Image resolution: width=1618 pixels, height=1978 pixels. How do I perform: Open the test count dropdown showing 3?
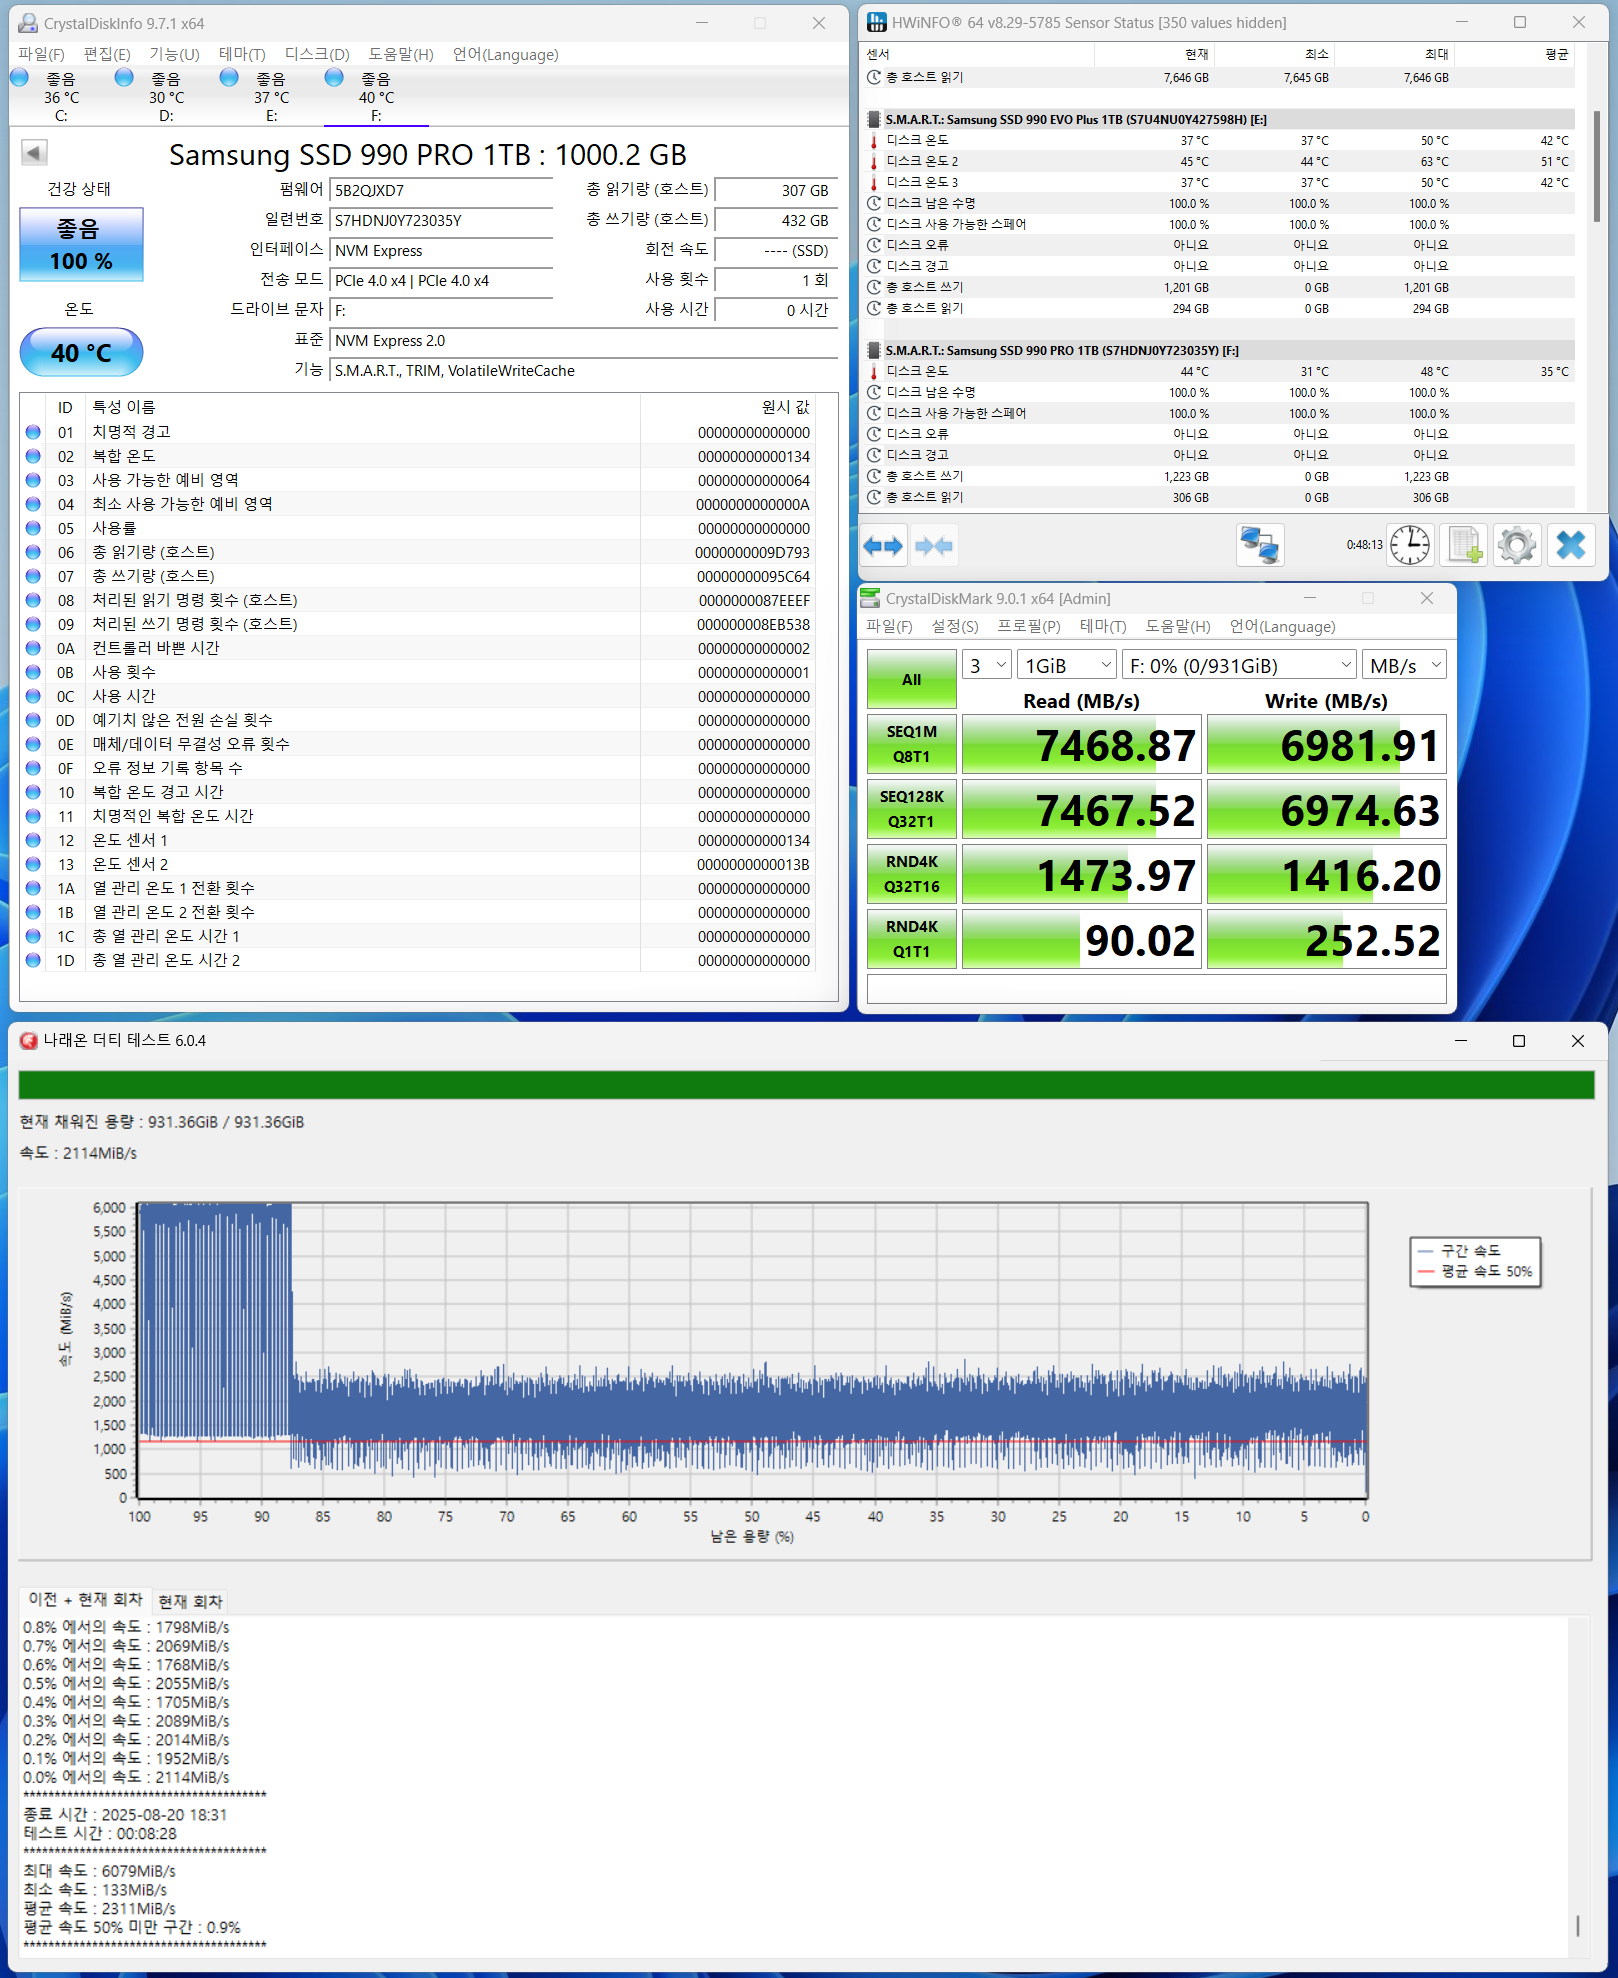(x=986, y=666)
